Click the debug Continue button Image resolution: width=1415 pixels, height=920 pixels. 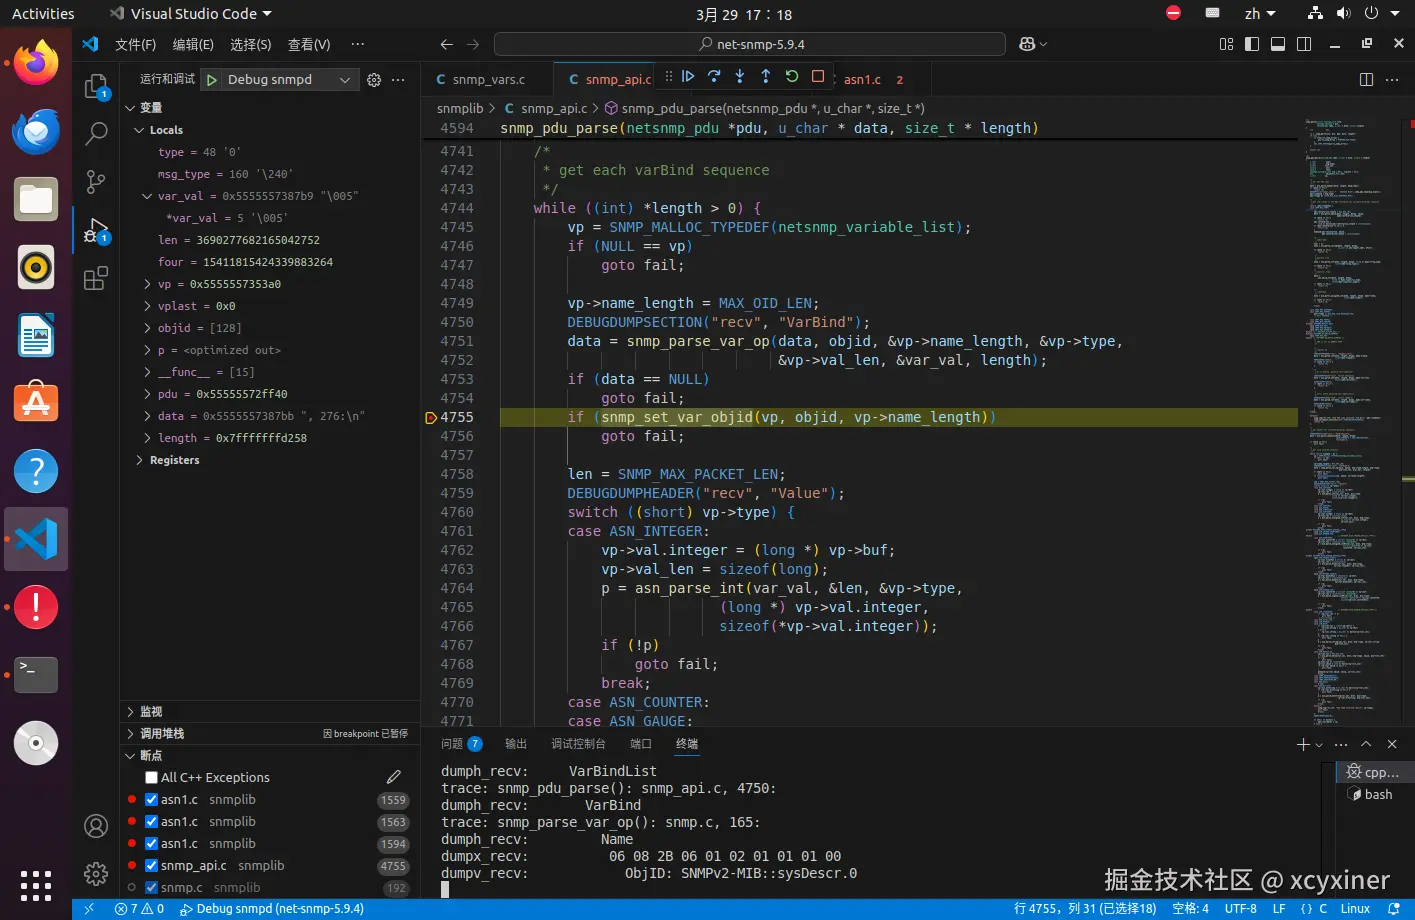[x=688, y=77]
